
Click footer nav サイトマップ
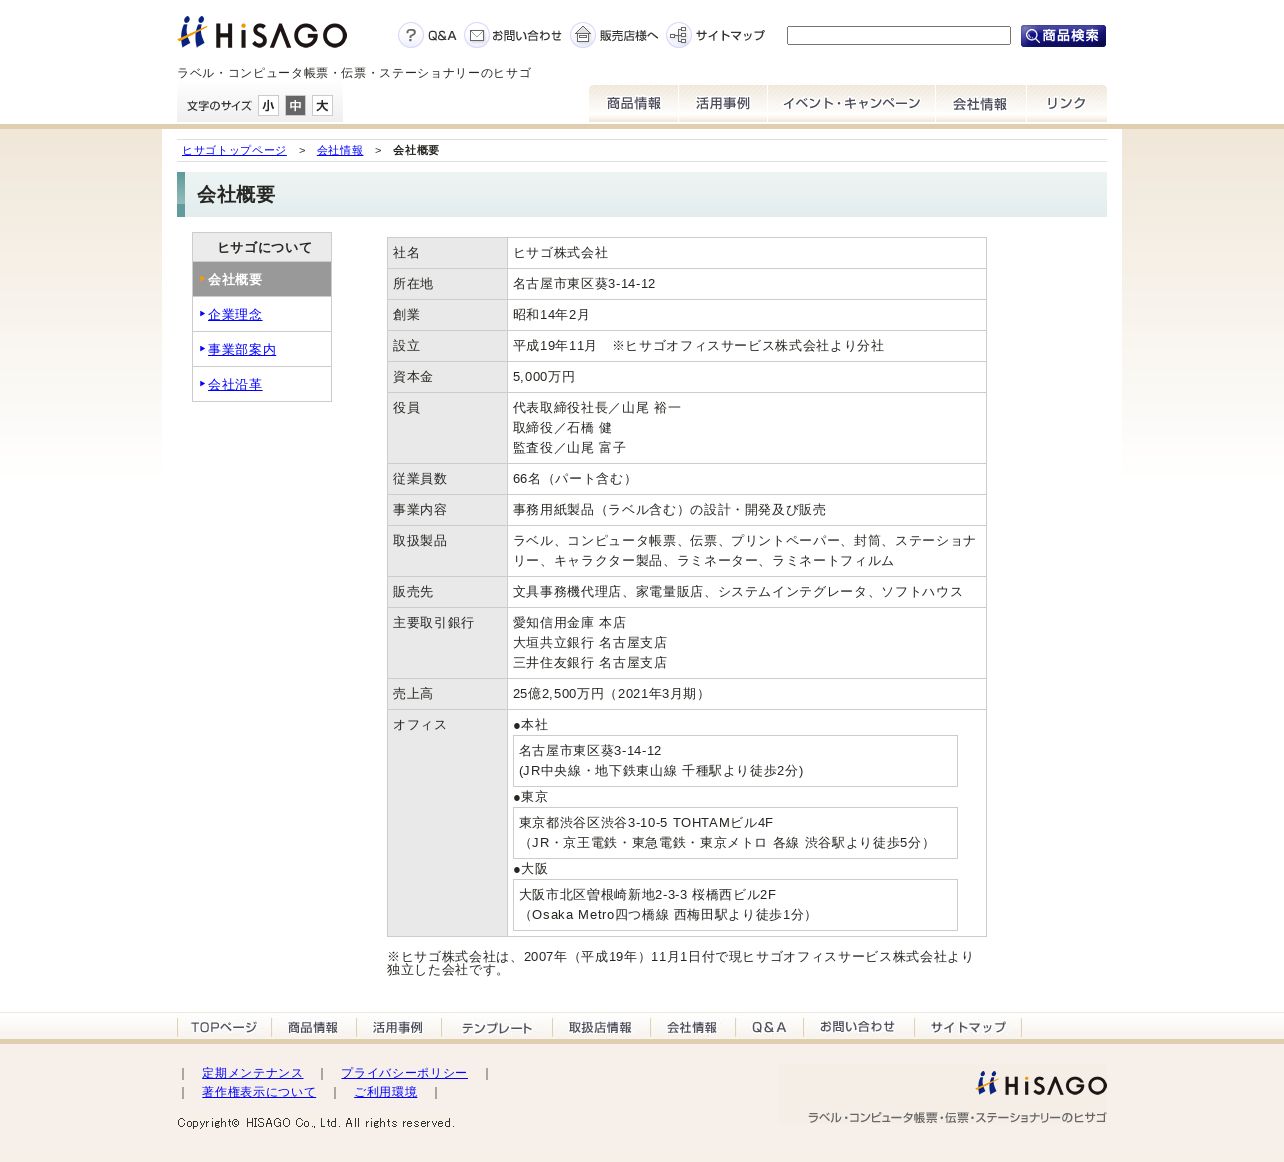coord(968,1028)
